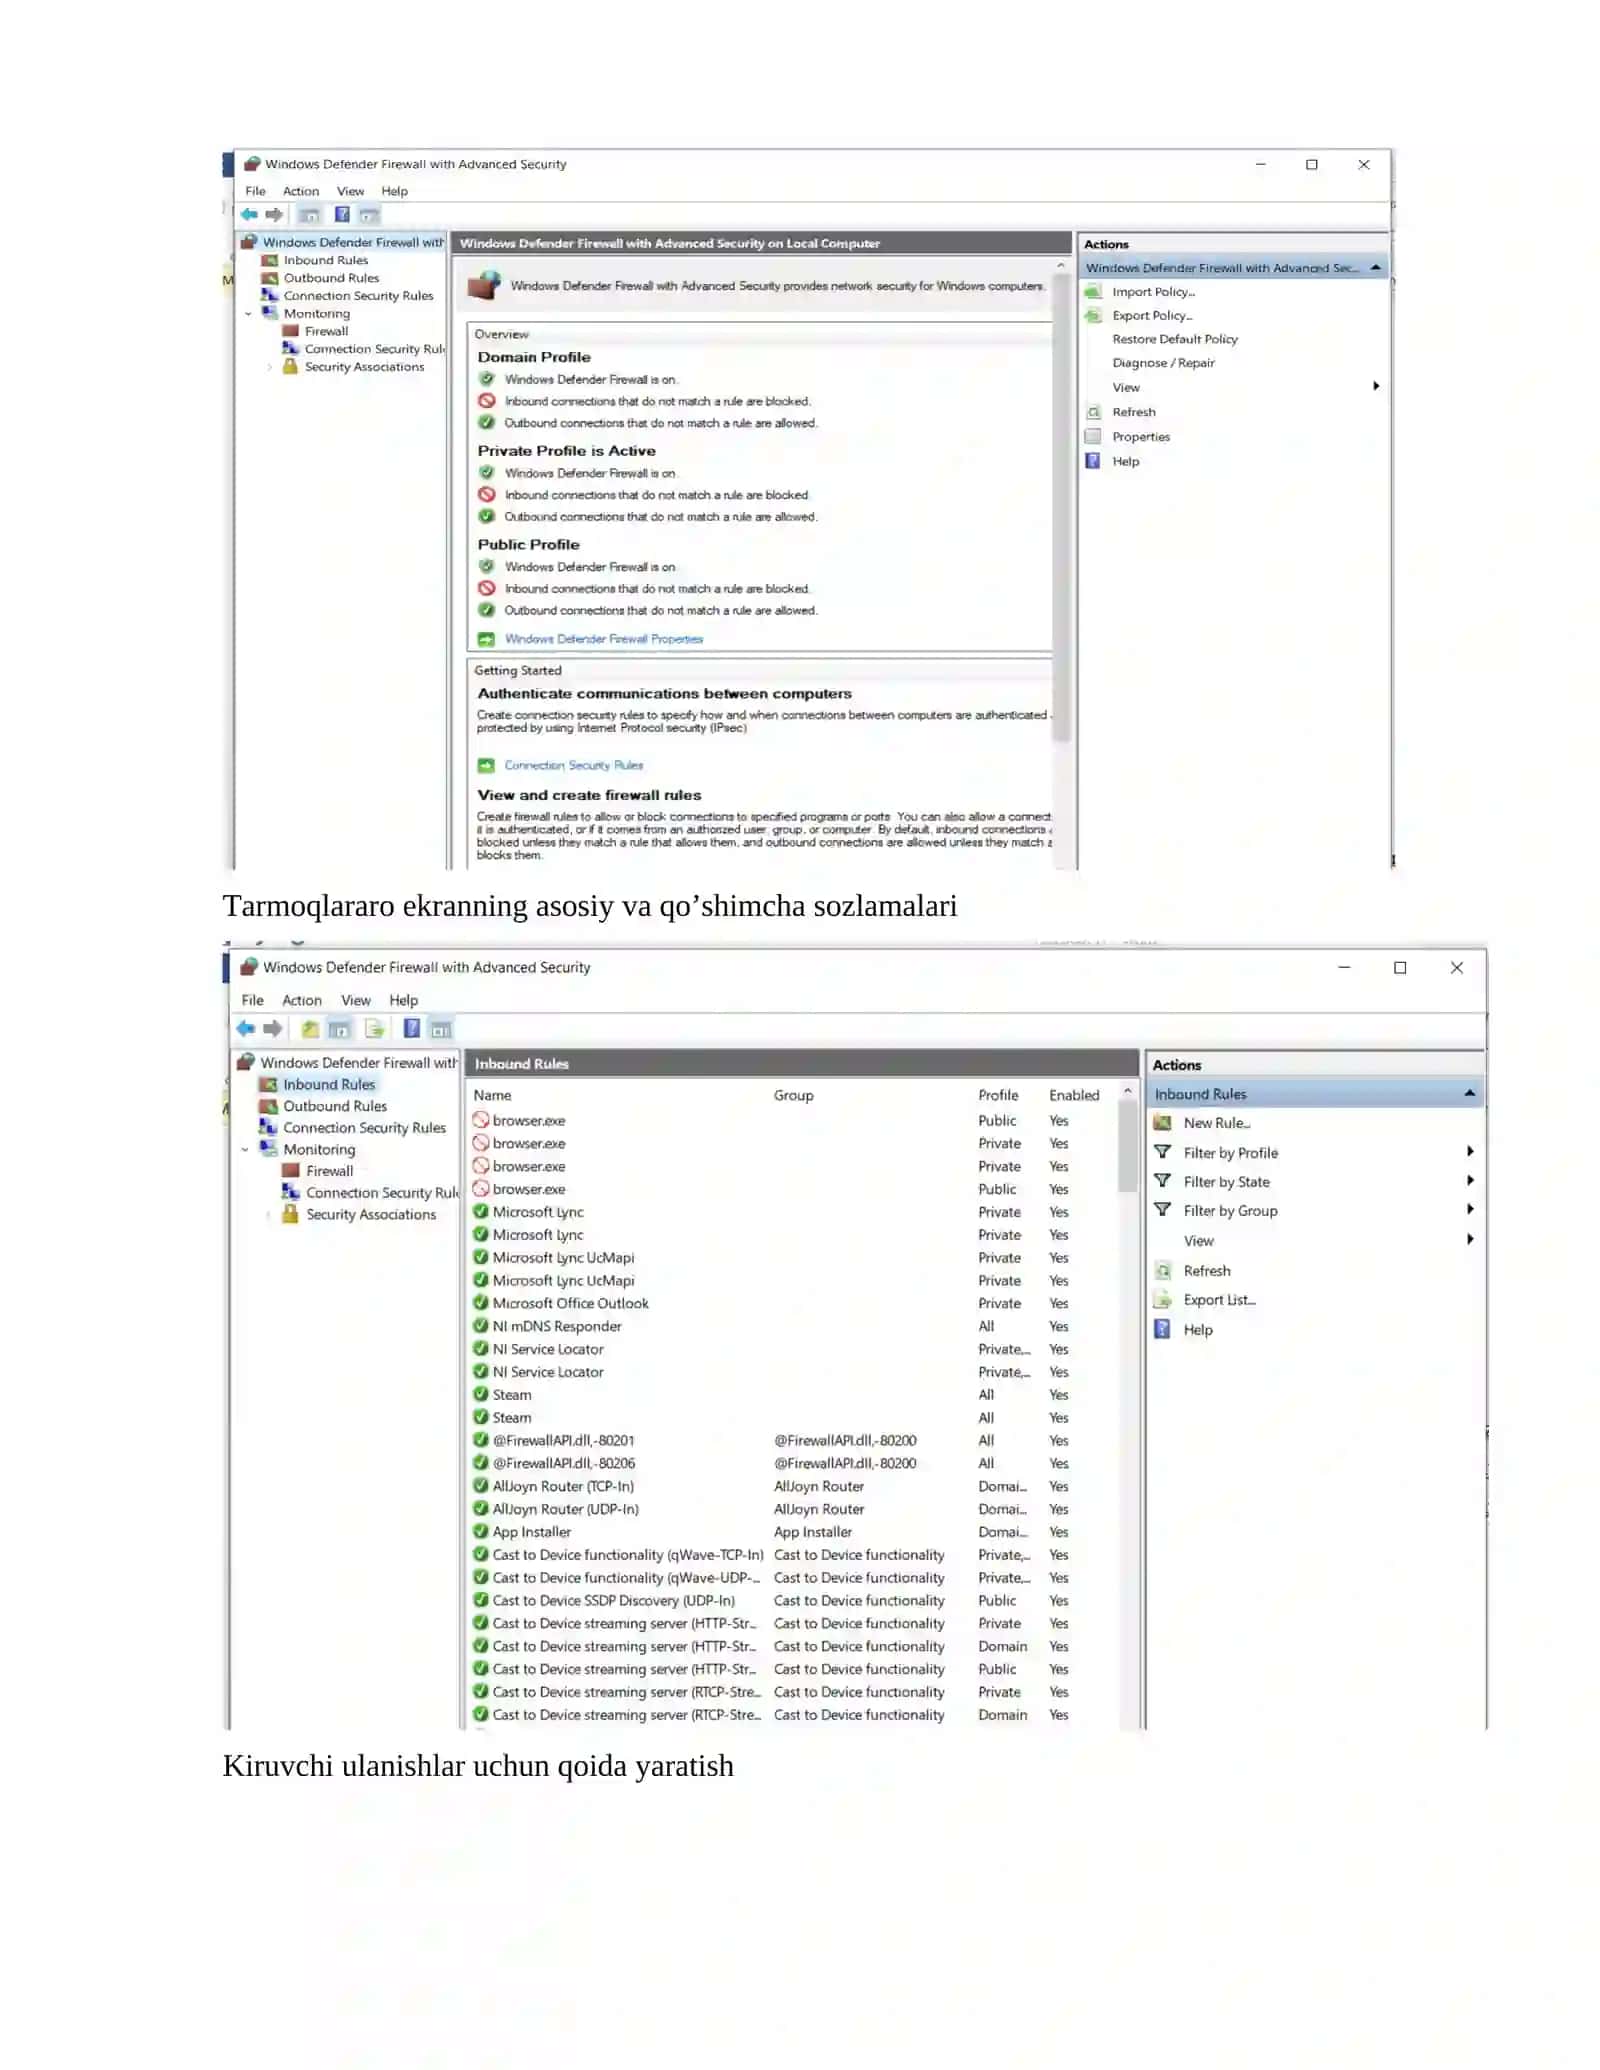Viewport: 1600px width, 2070px height.
Task: Click the Help icon in the overview window's Actions
Action: (x=1093, y=461)
